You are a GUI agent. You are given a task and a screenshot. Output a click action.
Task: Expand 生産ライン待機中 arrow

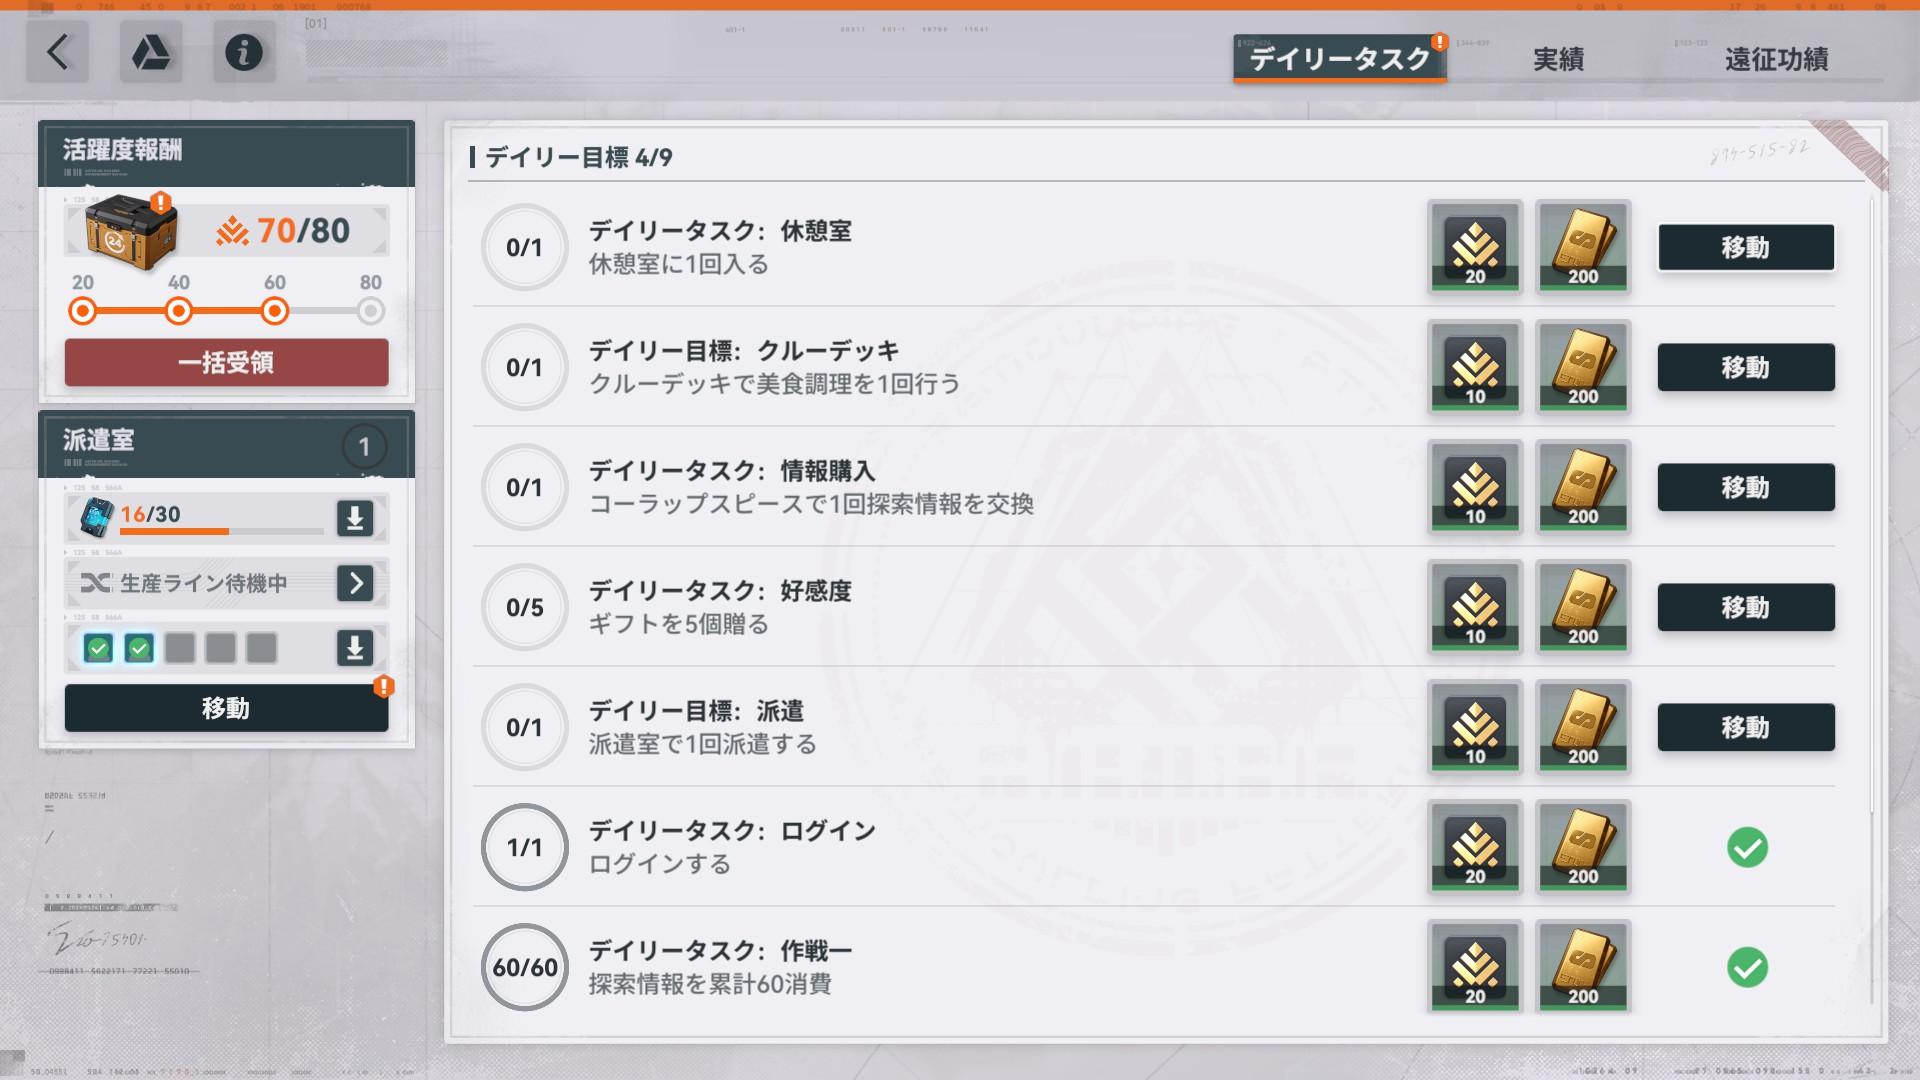point(355,583)
